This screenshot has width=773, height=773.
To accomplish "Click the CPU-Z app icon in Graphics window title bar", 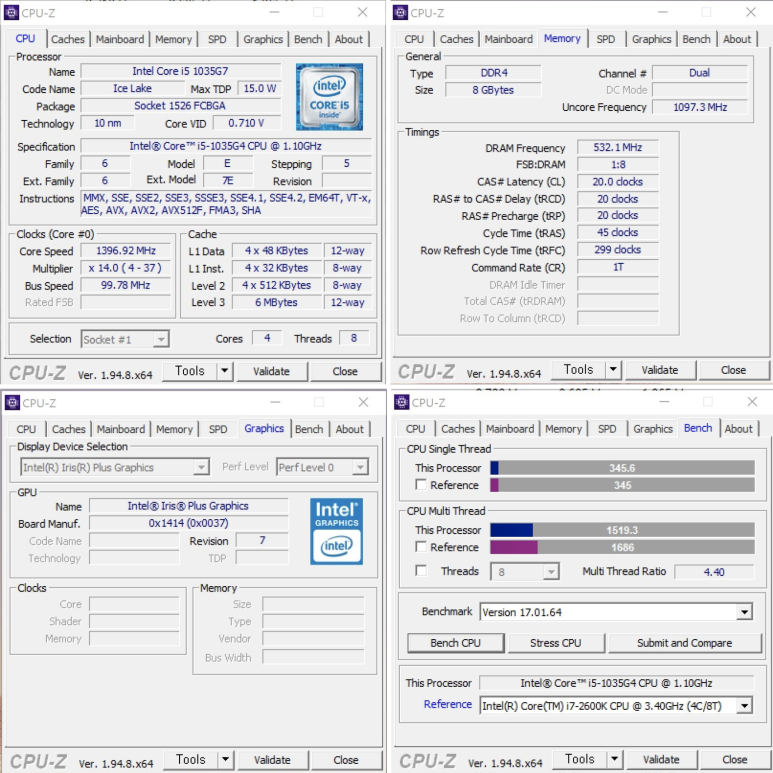I will [x=12, y=402].
